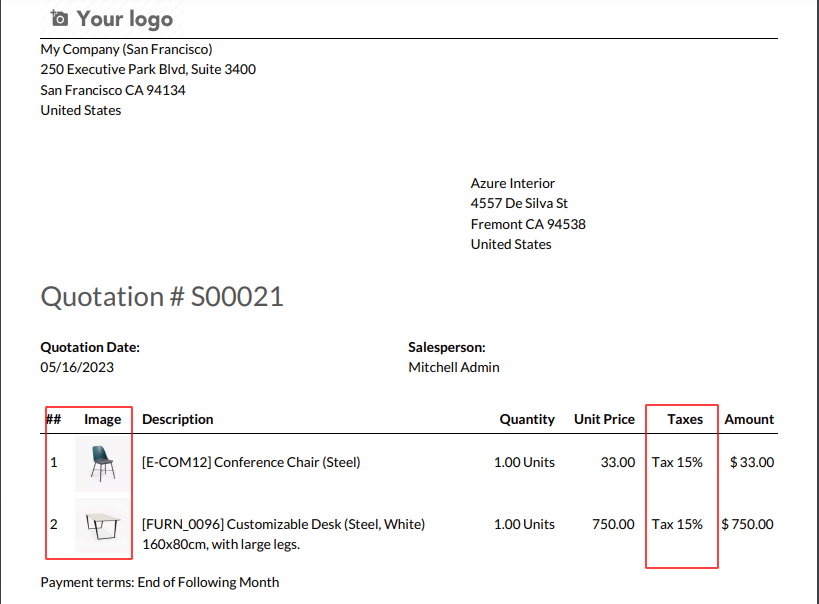Click unit price 33.00
819x604 pixels.
tap(618, 462)
